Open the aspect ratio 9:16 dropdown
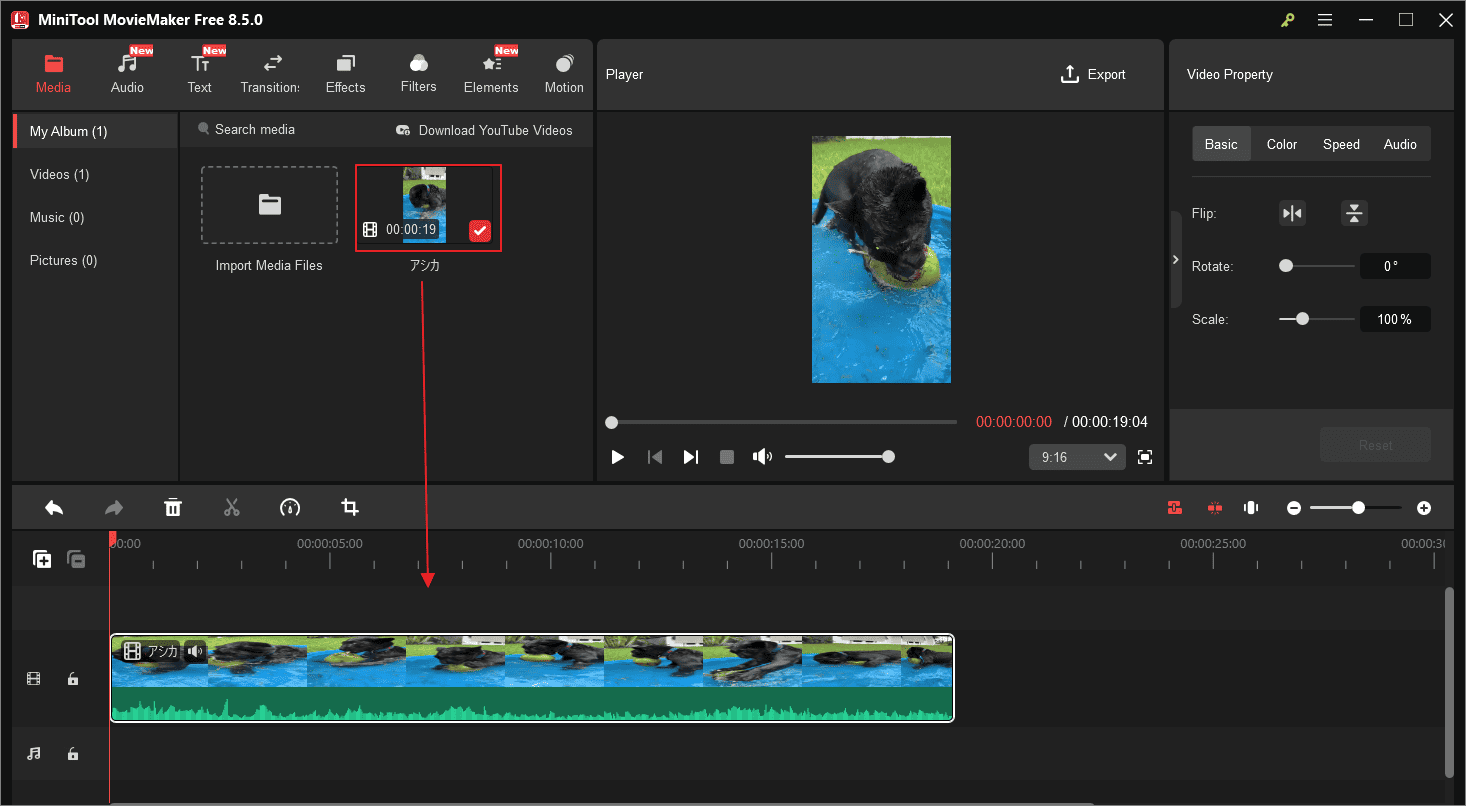 click(1077, 456)
